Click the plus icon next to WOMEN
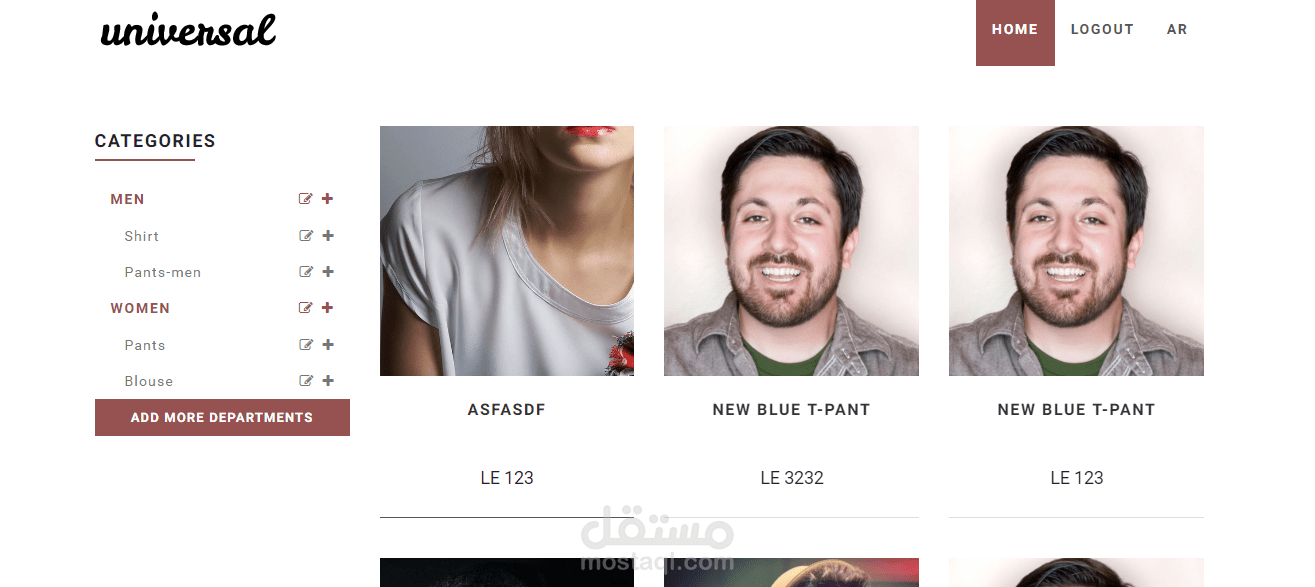Viewport: 1315px width, 587px height. point(328,308)
